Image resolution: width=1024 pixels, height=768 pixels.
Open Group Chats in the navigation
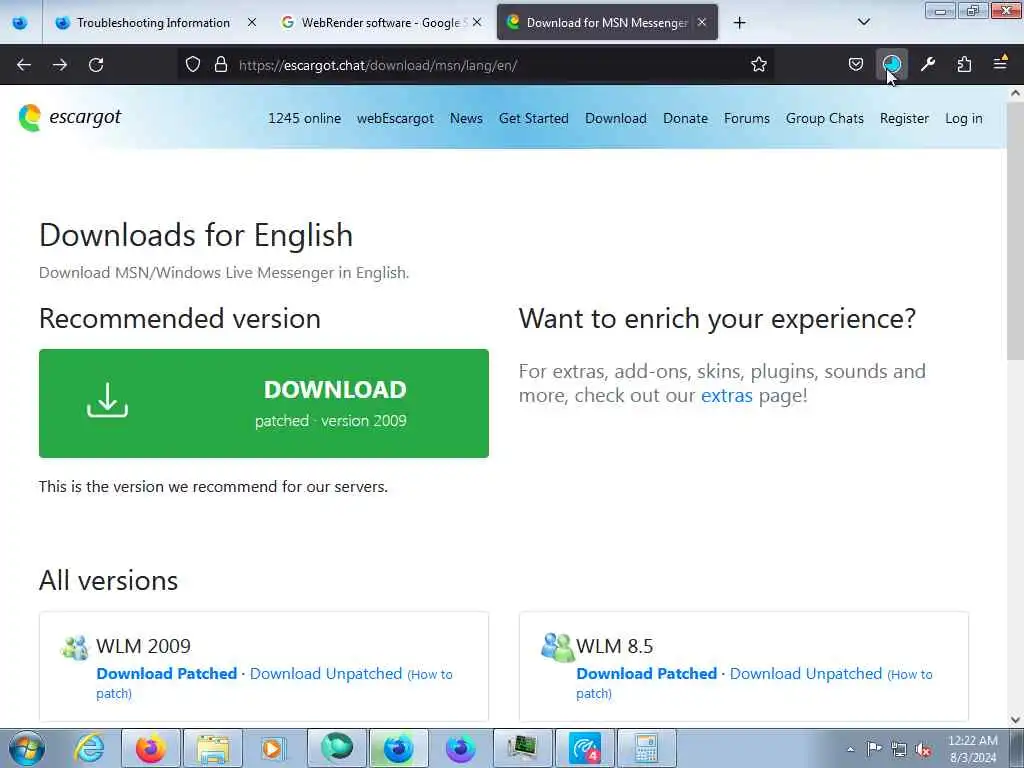click(x=824, y=119)
